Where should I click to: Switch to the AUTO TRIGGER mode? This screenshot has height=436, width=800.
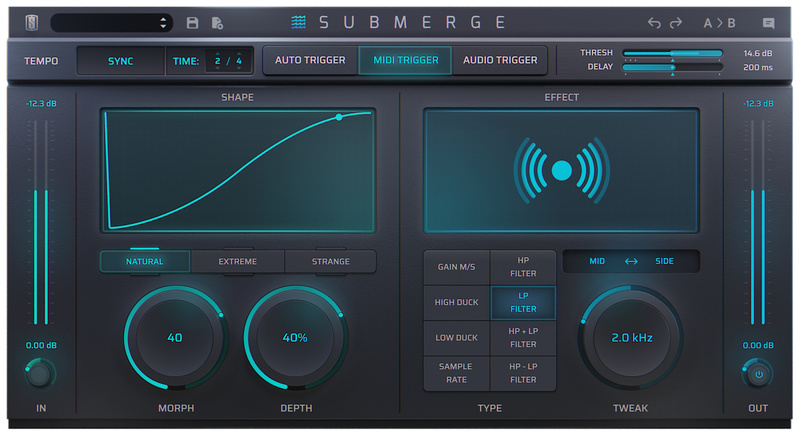(x=310, y=60)
